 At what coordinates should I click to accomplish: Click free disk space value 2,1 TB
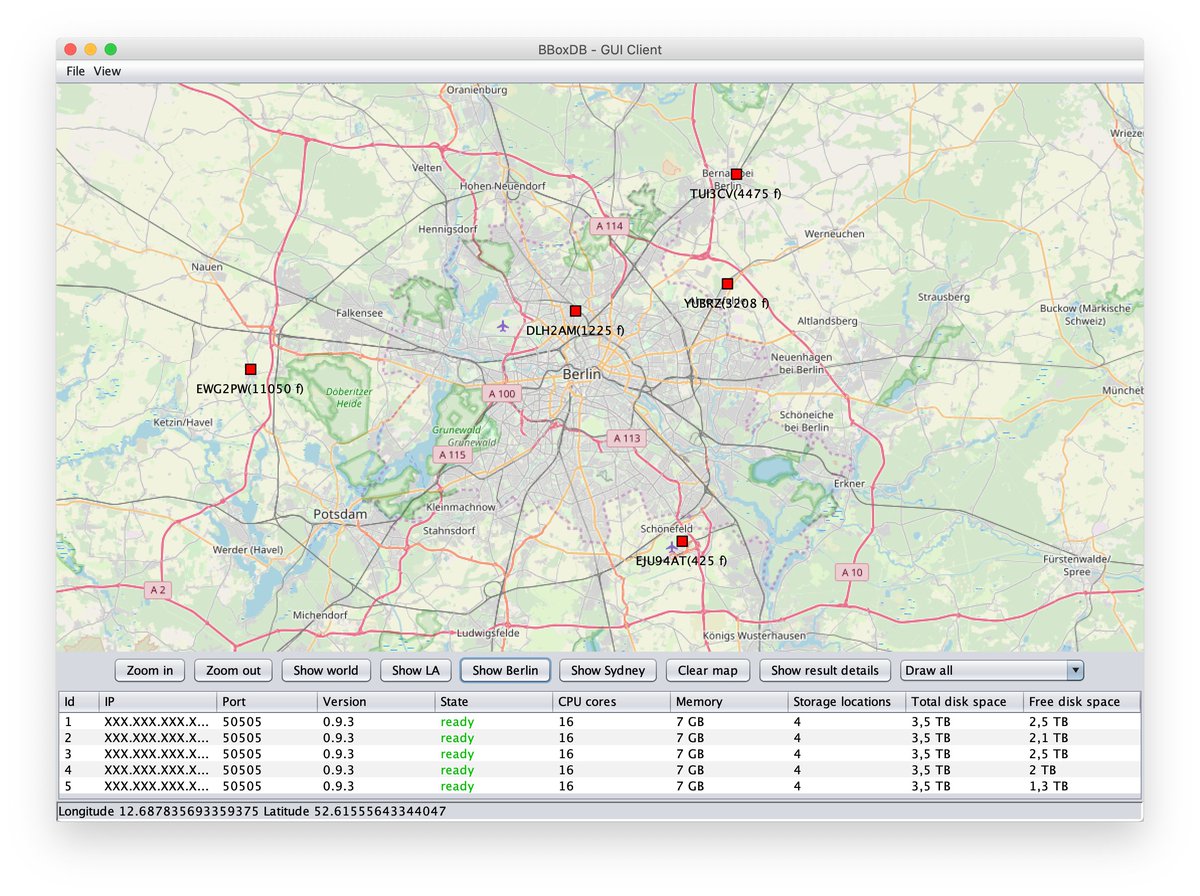tap(1048, 737)
